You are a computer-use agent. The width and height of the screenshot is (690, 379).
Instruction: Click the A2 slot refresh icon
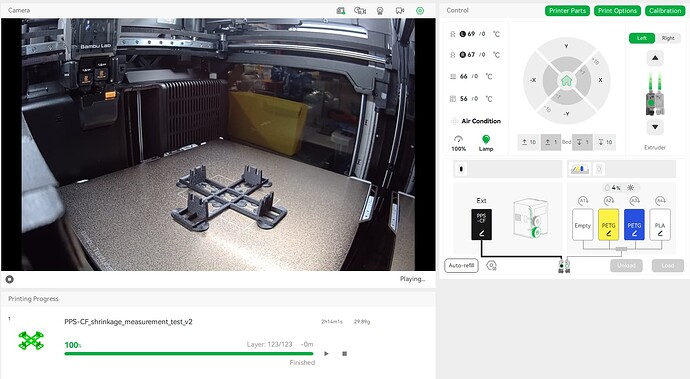609,201
